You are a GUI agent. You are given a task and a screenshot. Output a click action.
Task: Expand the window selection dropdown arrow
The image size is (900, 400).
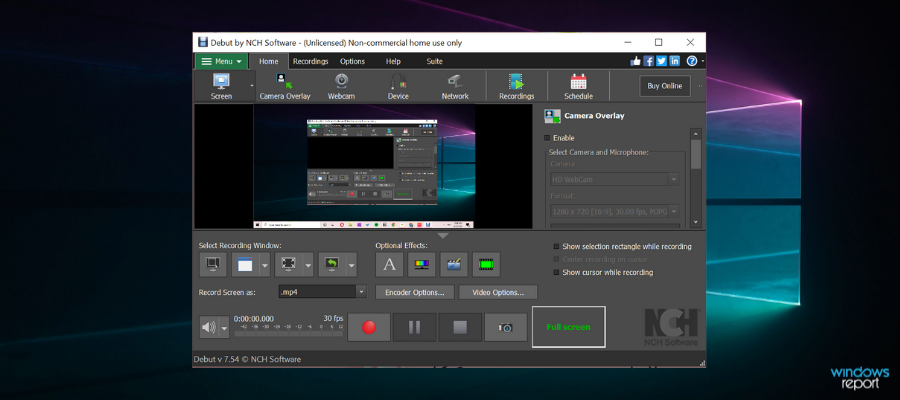[265, 265]
